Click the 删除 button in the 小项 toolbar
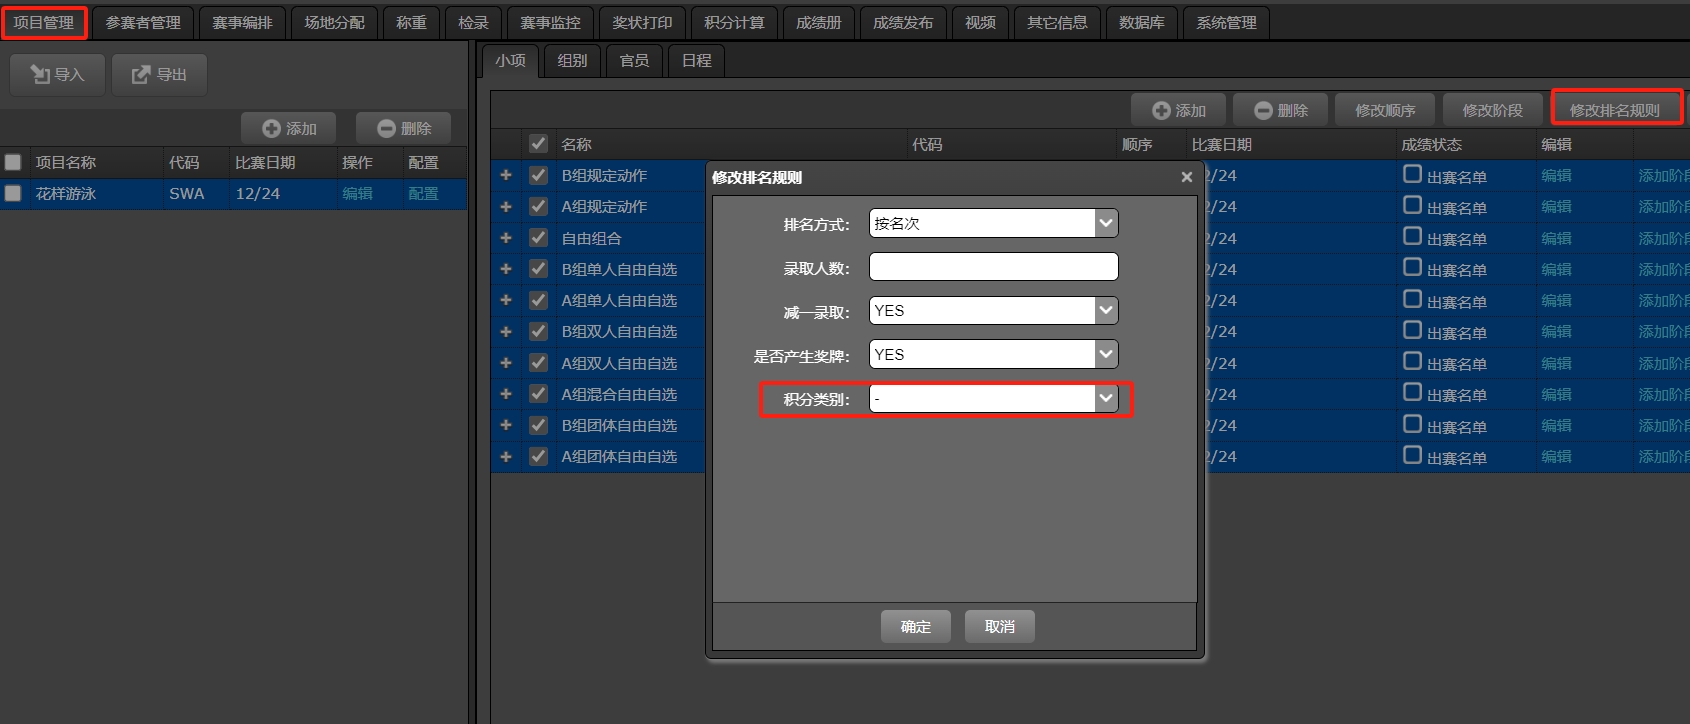Screen dimensions: 1690x724 1281,110
